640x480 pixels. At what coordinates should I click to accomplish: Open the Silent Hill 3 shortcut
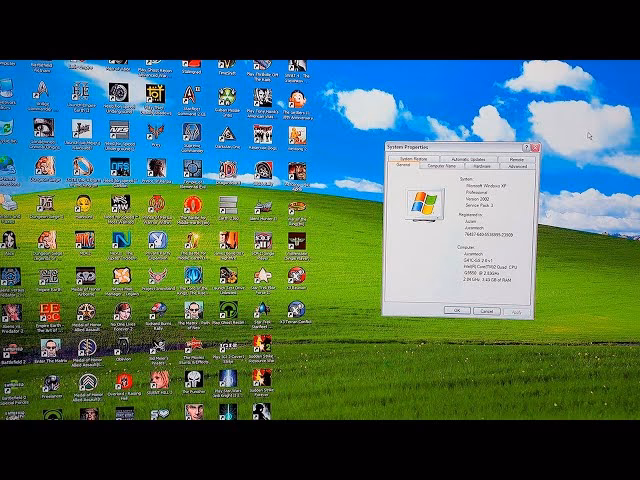click(160, 381)
